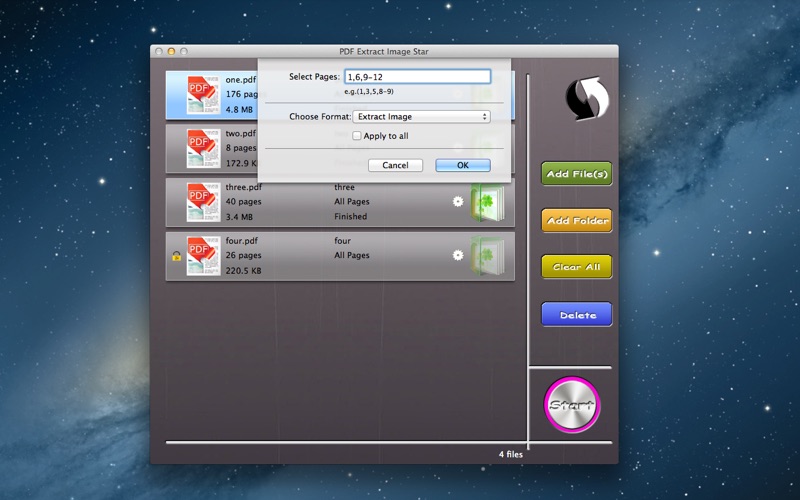Click output name 'four' in list
Viewport: 800px width, 500px height.
point(342,240)
